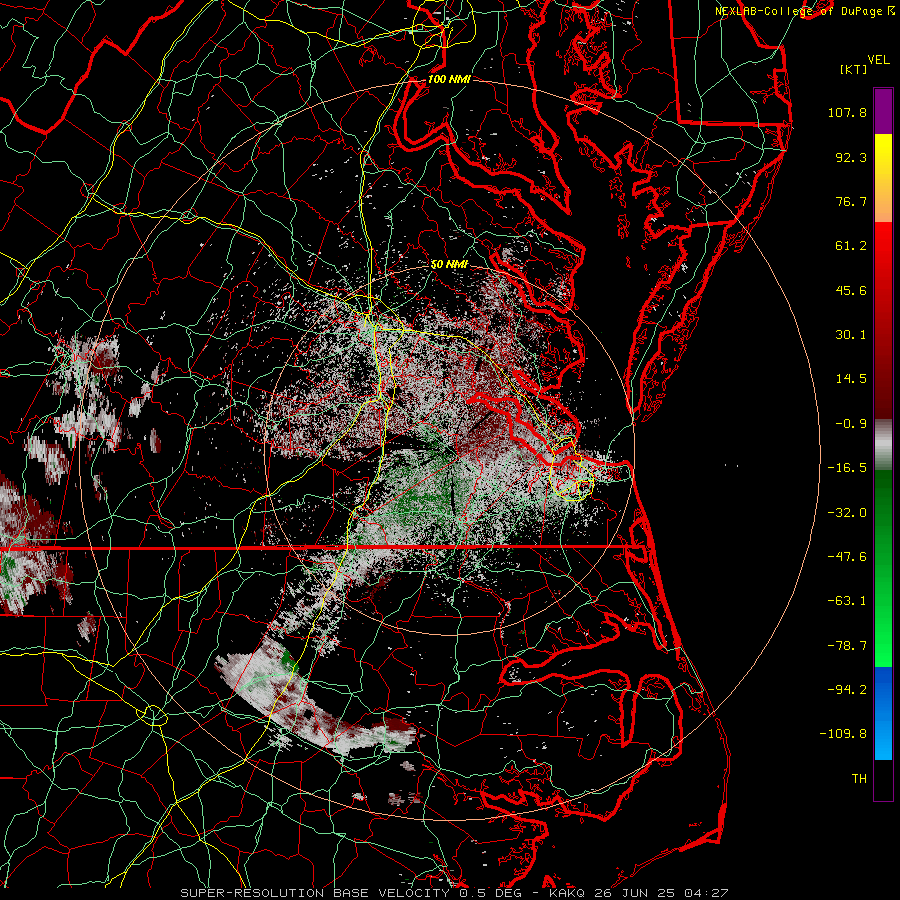900x900 pixels.
Task: Pick the orange segment of the velocity scale
Action: click(883, 202)
